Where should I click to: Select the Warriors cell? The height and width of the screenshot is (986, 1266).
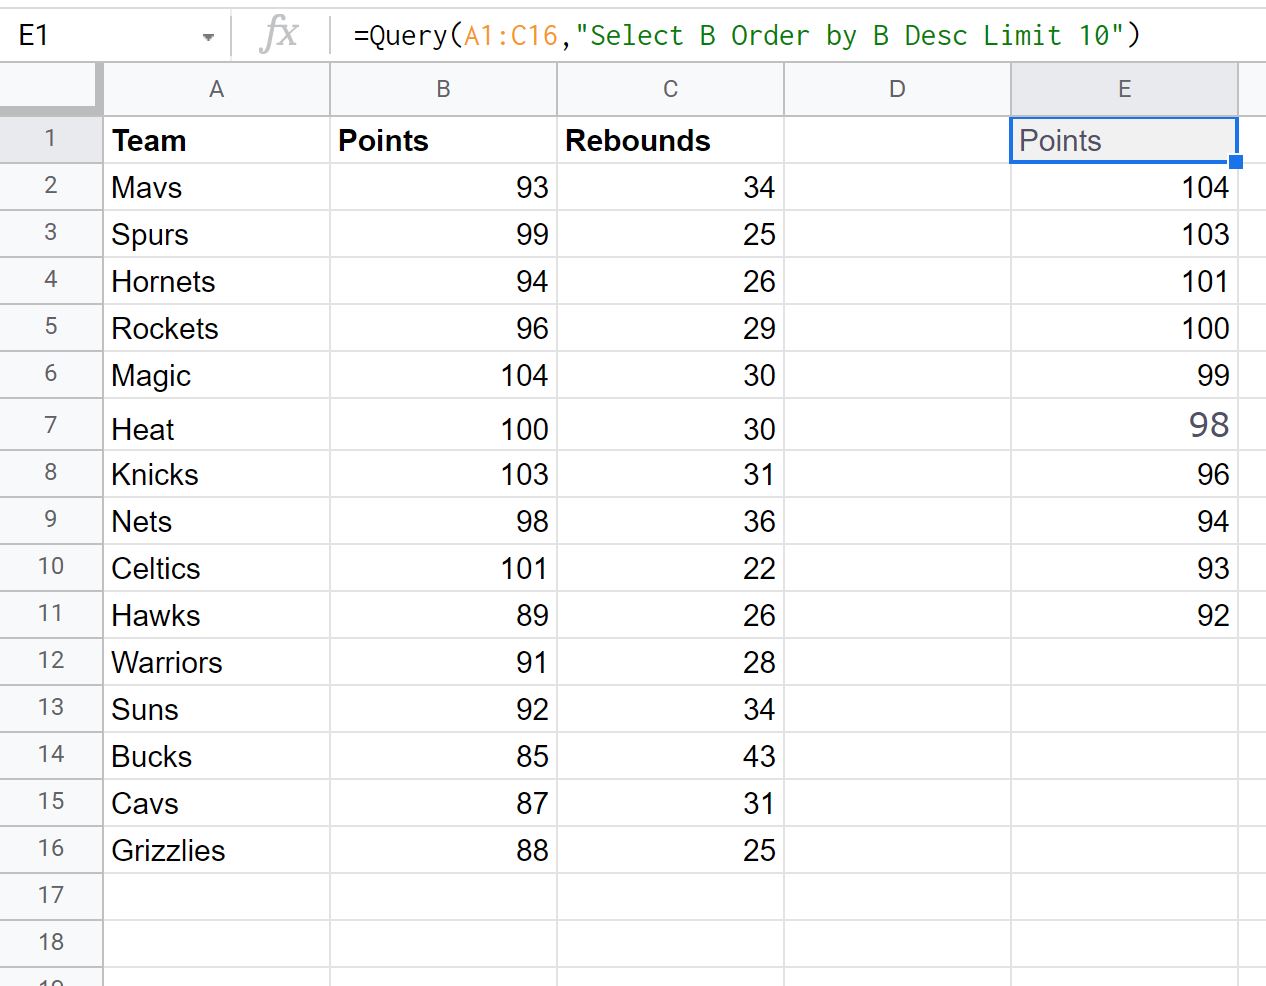(x=216, y=662)
